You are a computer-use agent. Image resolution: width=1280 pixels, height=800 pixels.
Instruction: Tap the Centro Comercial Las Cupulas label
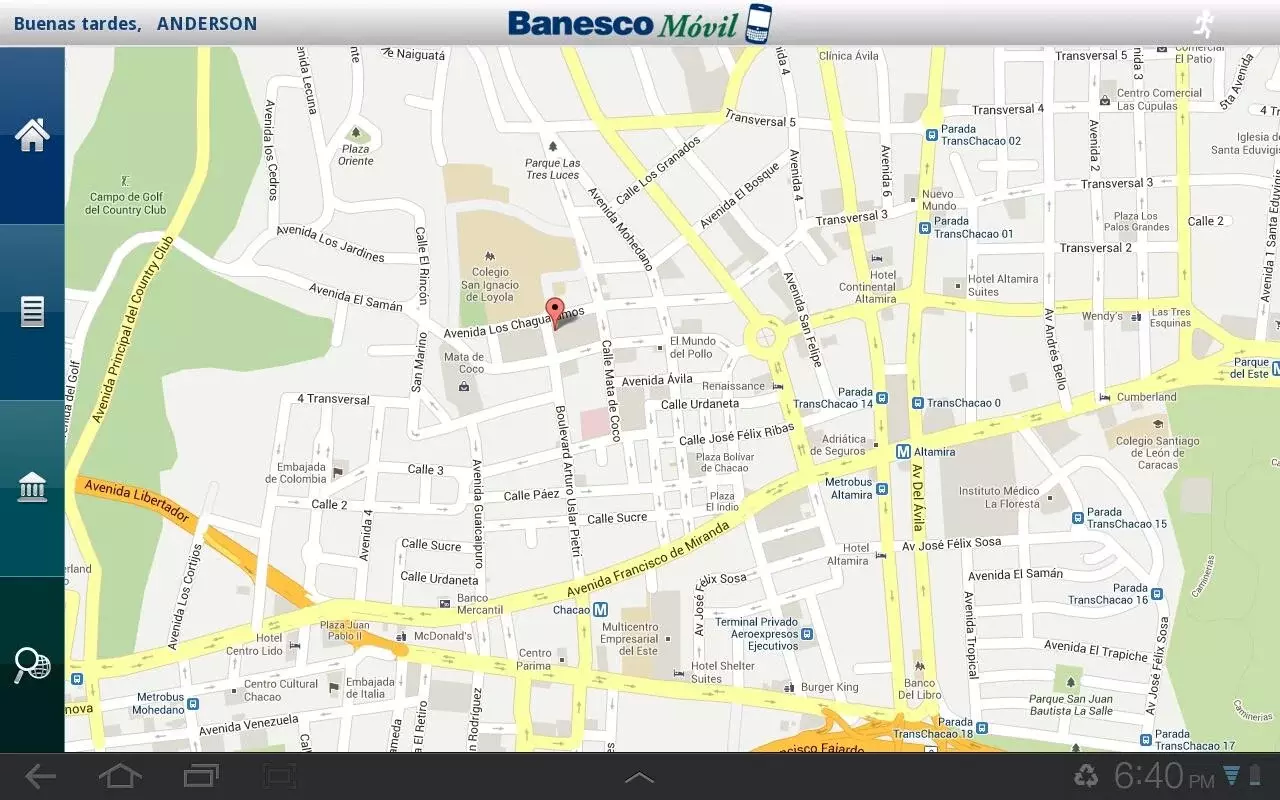pos(1159,99)
